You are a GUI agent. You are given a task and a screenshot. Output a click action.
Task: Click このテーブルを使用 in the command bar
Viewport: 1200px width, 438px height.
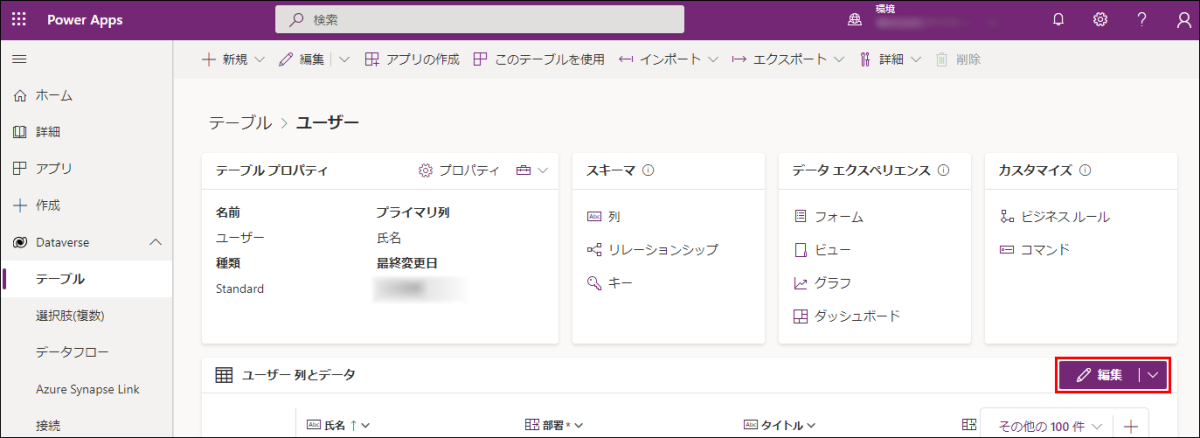pyautogui.click(x=538, y=59)
